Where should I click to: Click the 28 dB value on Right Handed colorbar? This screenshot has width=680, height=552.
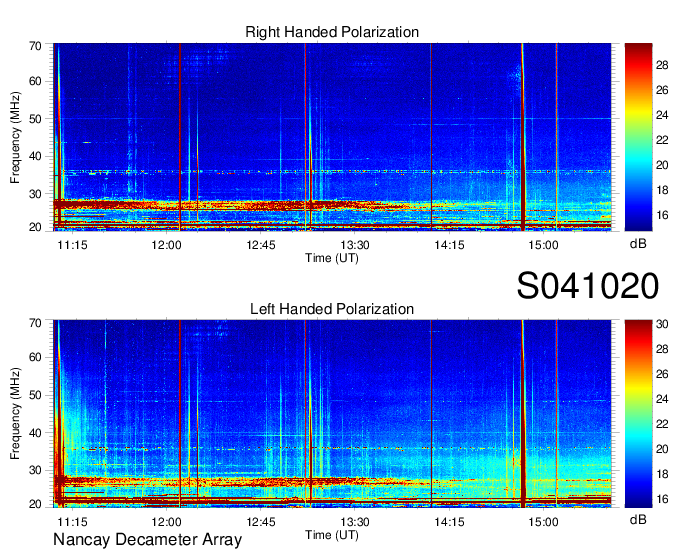(x=662, y=65)
